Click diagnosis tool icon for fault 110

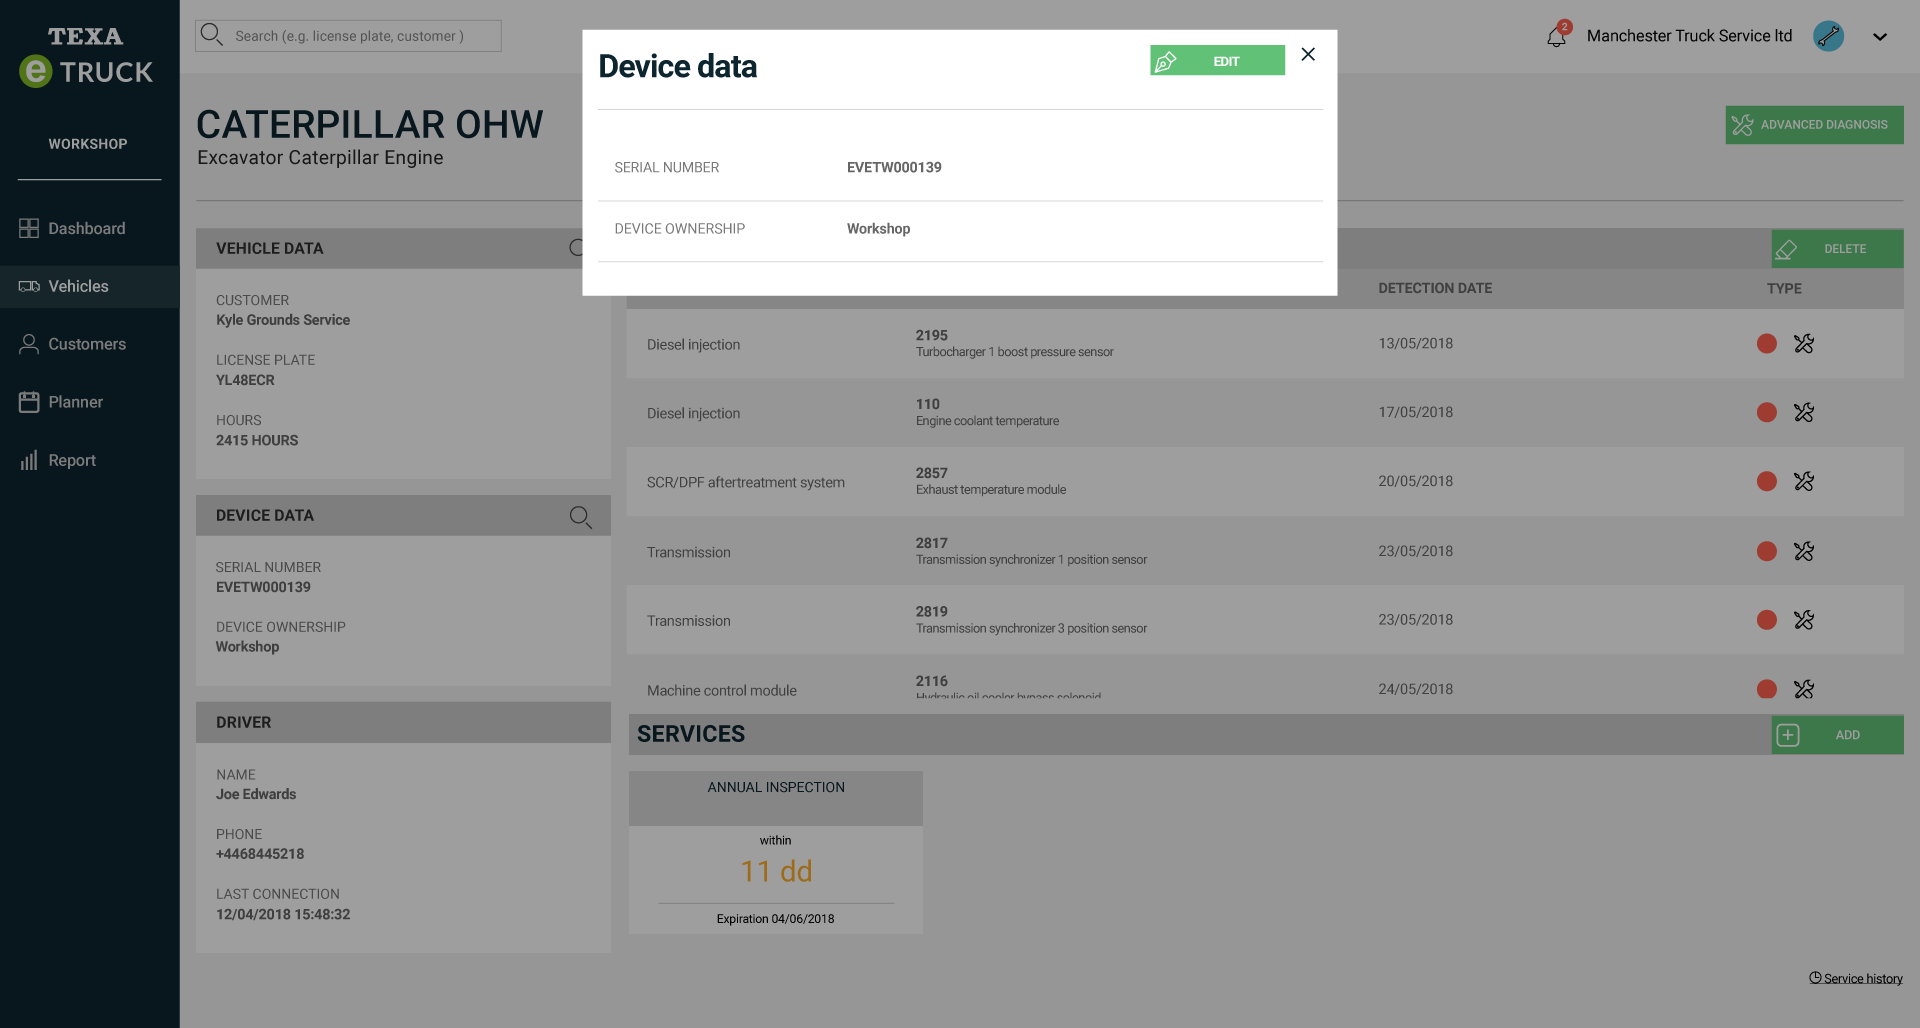point(1804,412)
